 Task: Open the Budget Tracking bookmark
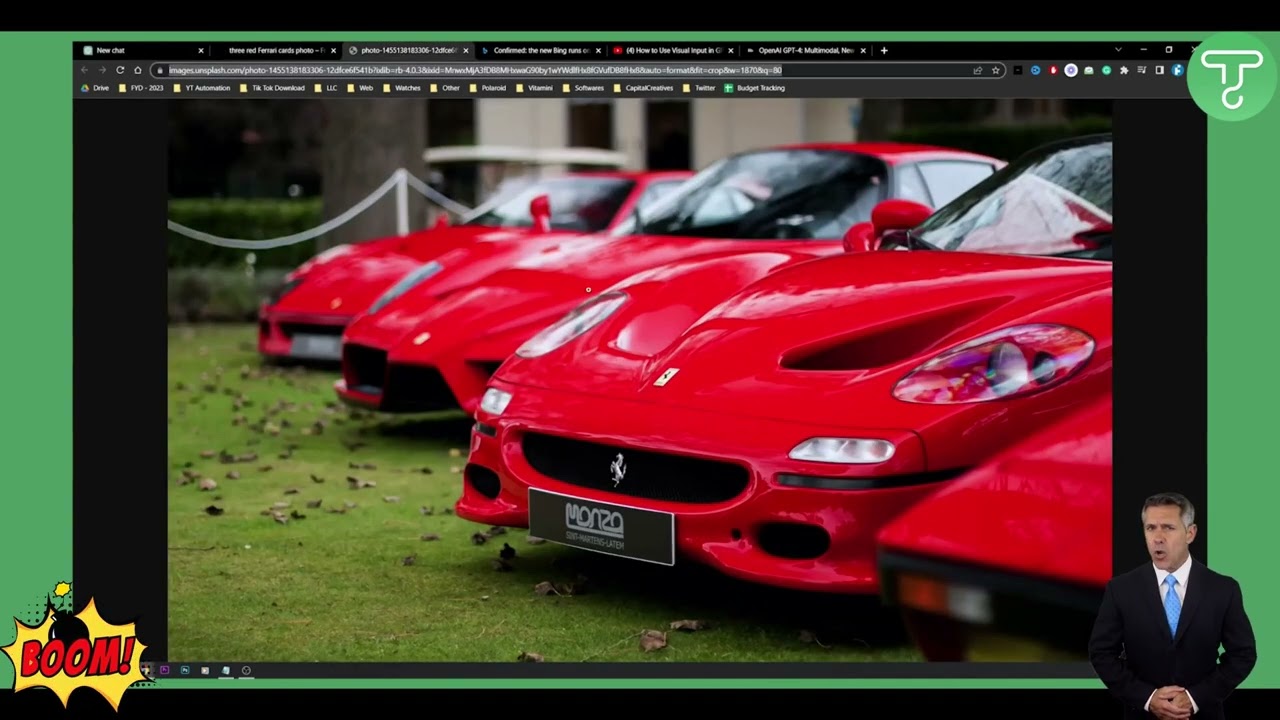pyautogui.click(x=759, y=88)
